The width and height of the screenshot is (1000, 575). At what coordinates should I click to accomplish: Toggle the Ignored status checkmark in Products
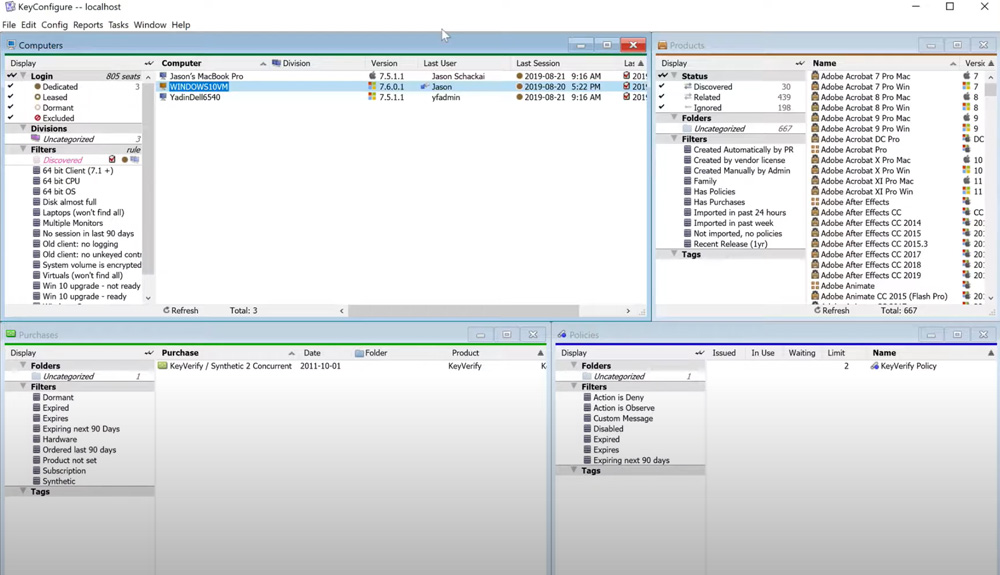coord(661,107)
